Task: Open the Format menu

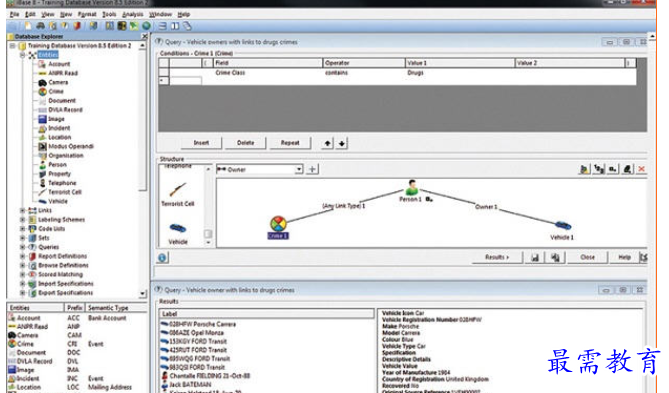Action: click(x=87, y=14)
